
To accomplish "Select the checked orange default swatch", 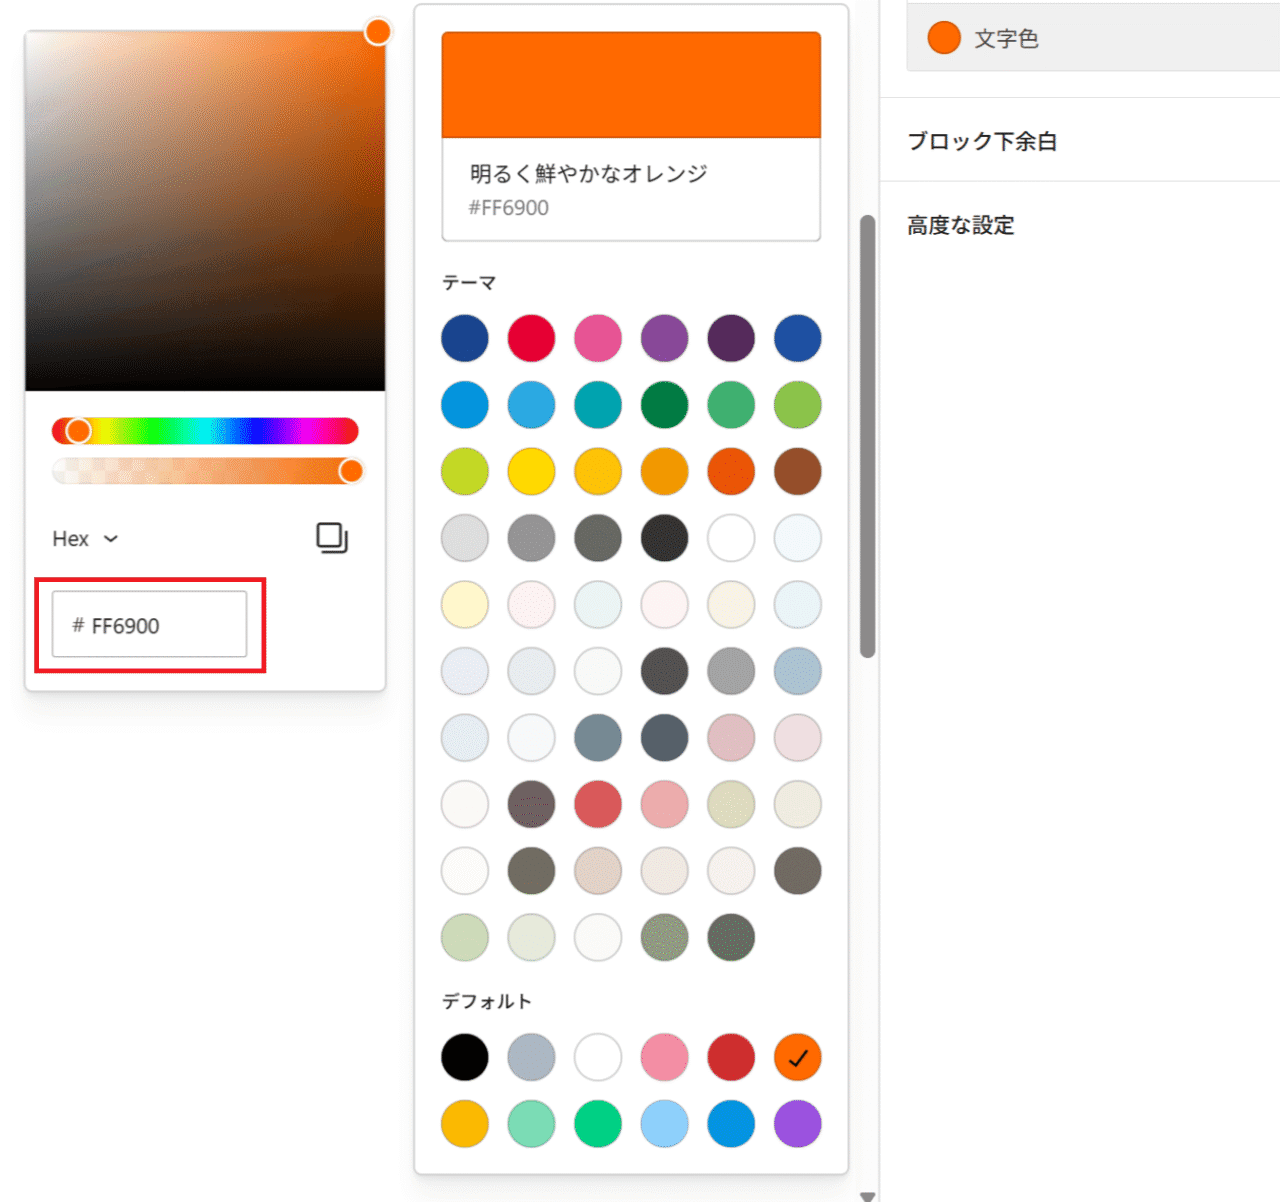I will 797,1057.
